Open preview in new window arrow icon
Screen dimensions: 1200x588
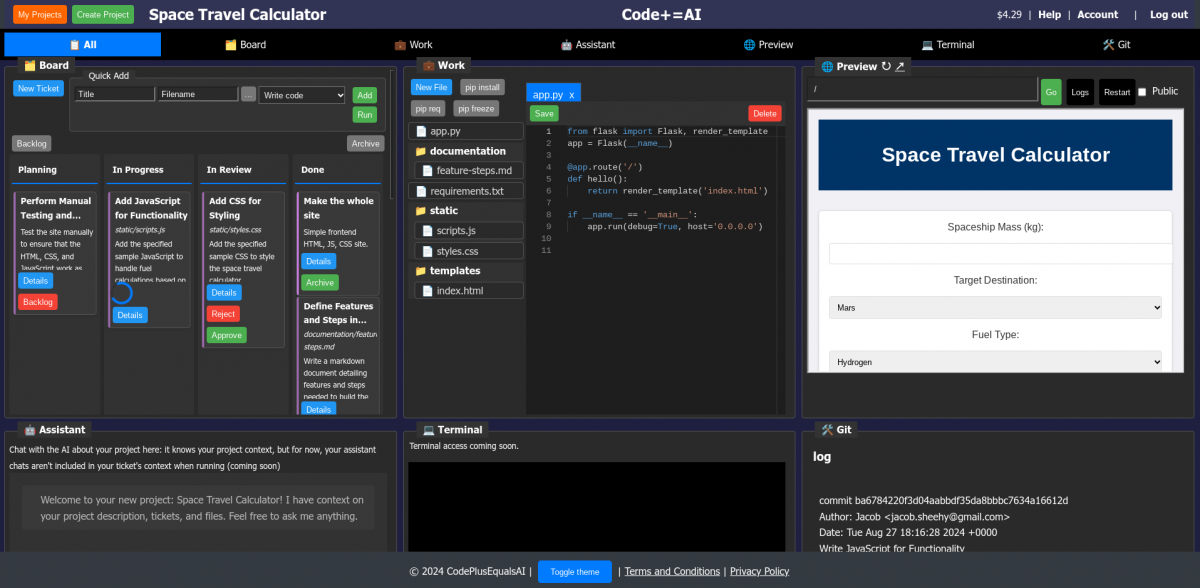(x=900, y=66)
